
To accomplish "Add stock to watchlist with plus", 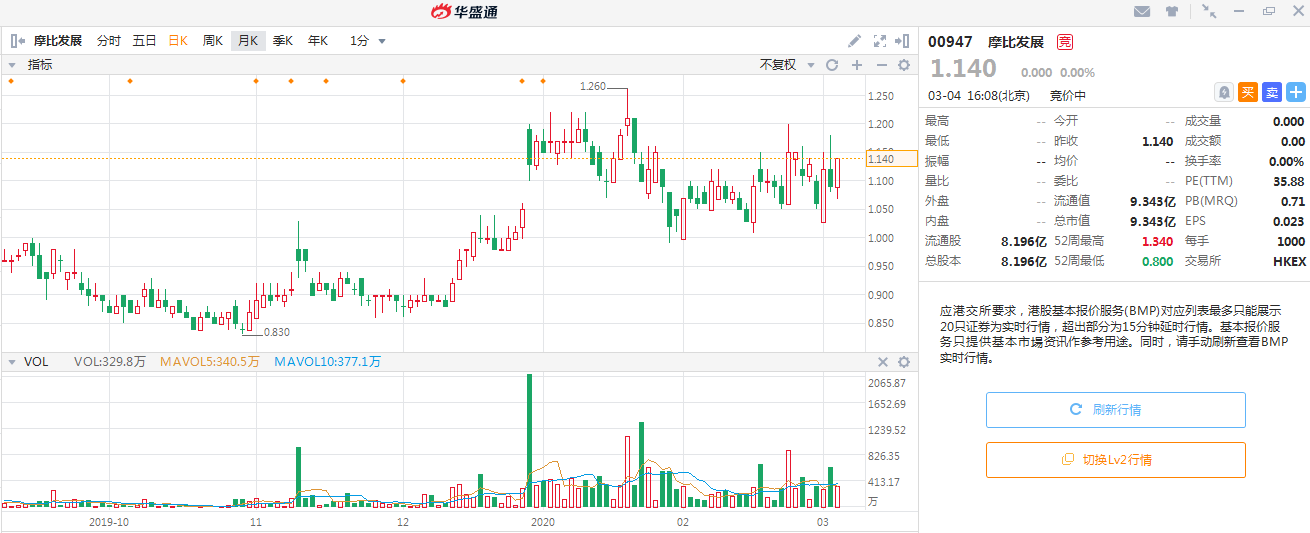I will point(1295,92).
